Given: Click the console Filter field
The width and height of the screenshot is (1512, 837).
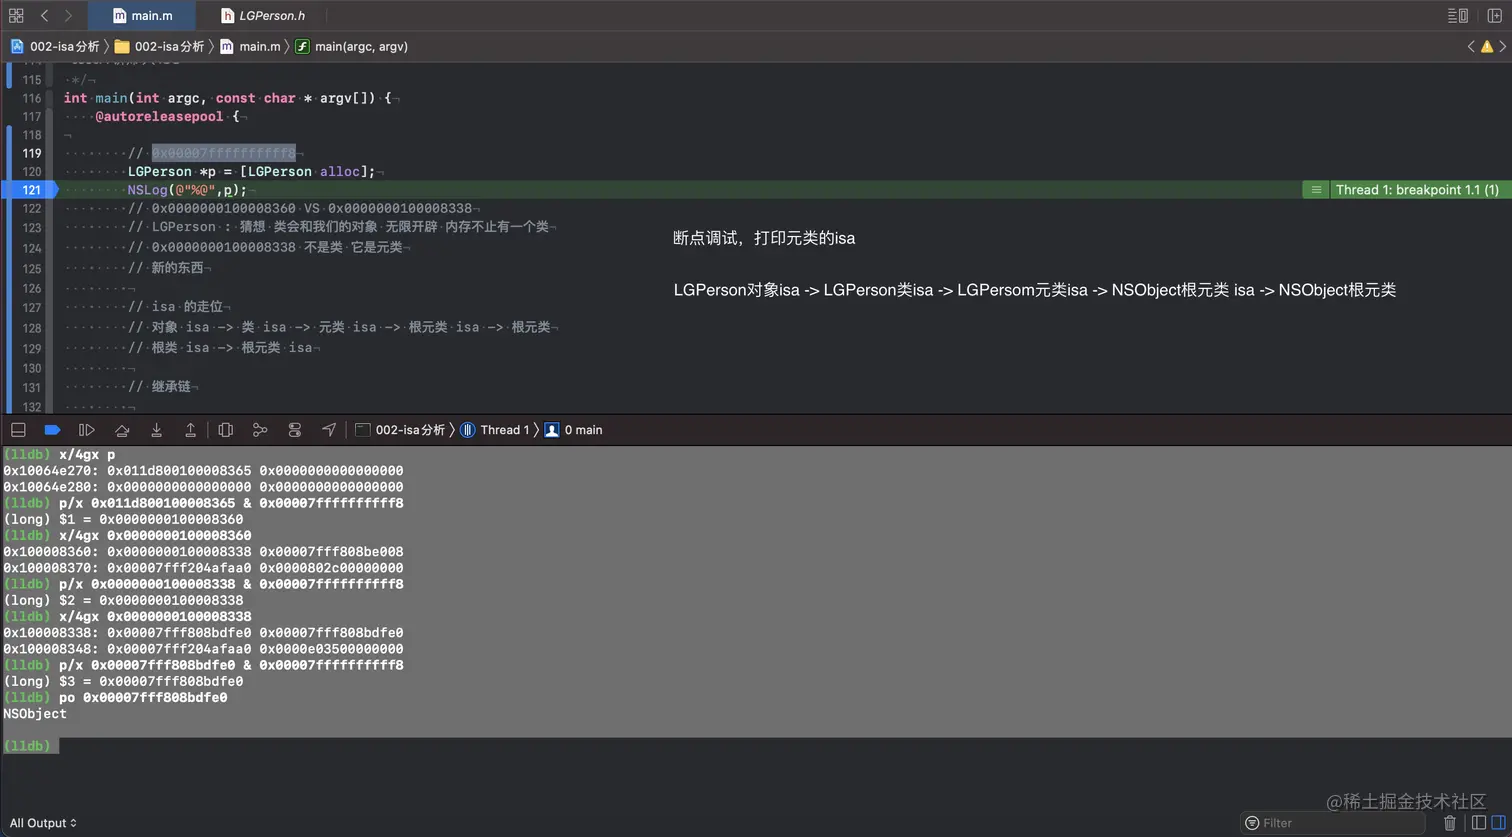Looking at the screenshot, I should [x=1332, y=823].
